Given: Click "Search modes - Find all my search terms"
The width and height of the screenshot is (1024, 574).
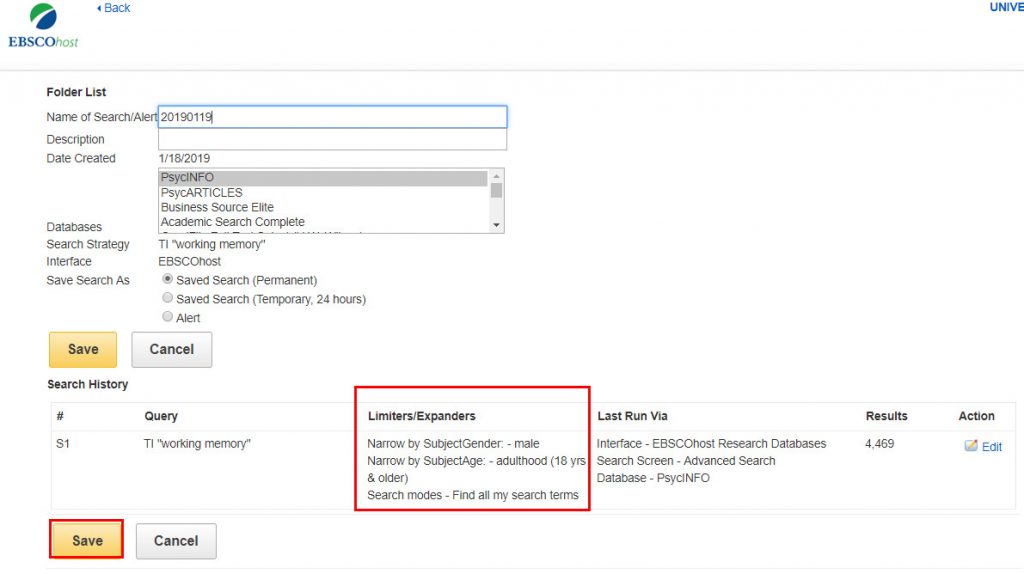Looking at the screenshot, I should [x=473, y=495].
